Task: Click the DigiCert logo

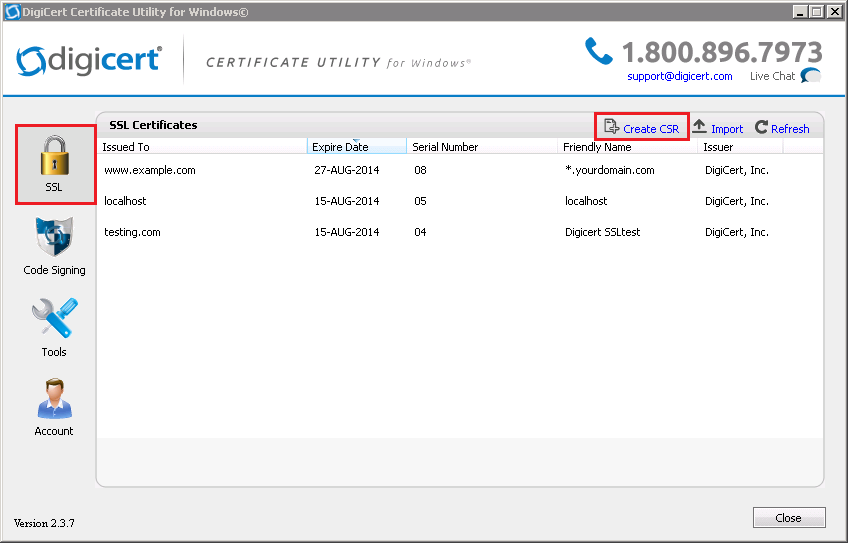Action: pyautogui.click(x=89, y=61)
